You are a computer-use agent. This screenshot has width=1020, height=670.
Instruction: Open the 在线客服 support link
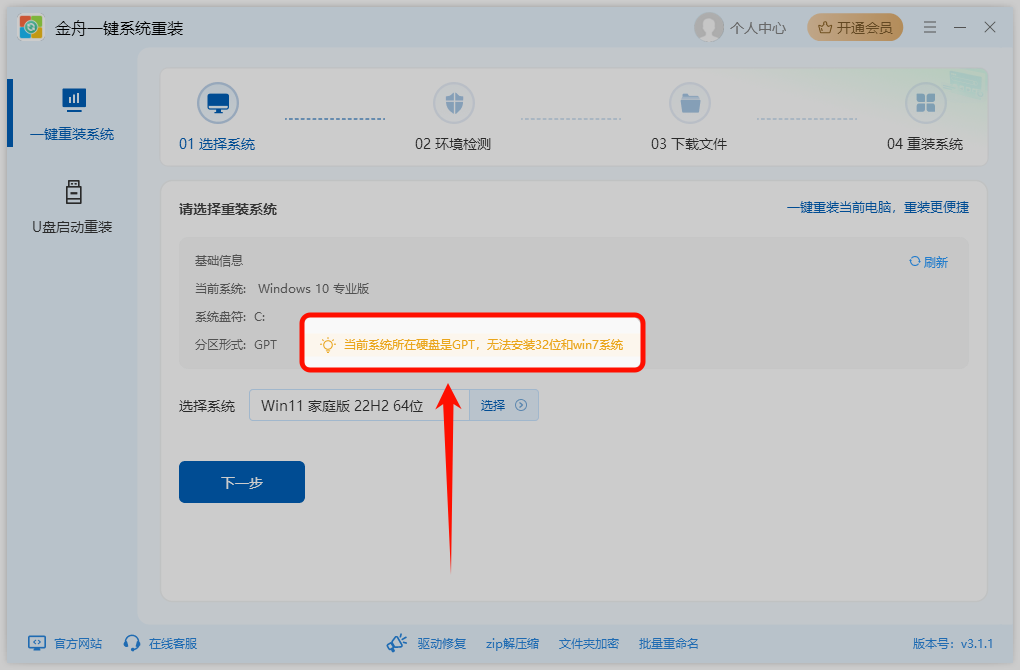pos(173,643)
